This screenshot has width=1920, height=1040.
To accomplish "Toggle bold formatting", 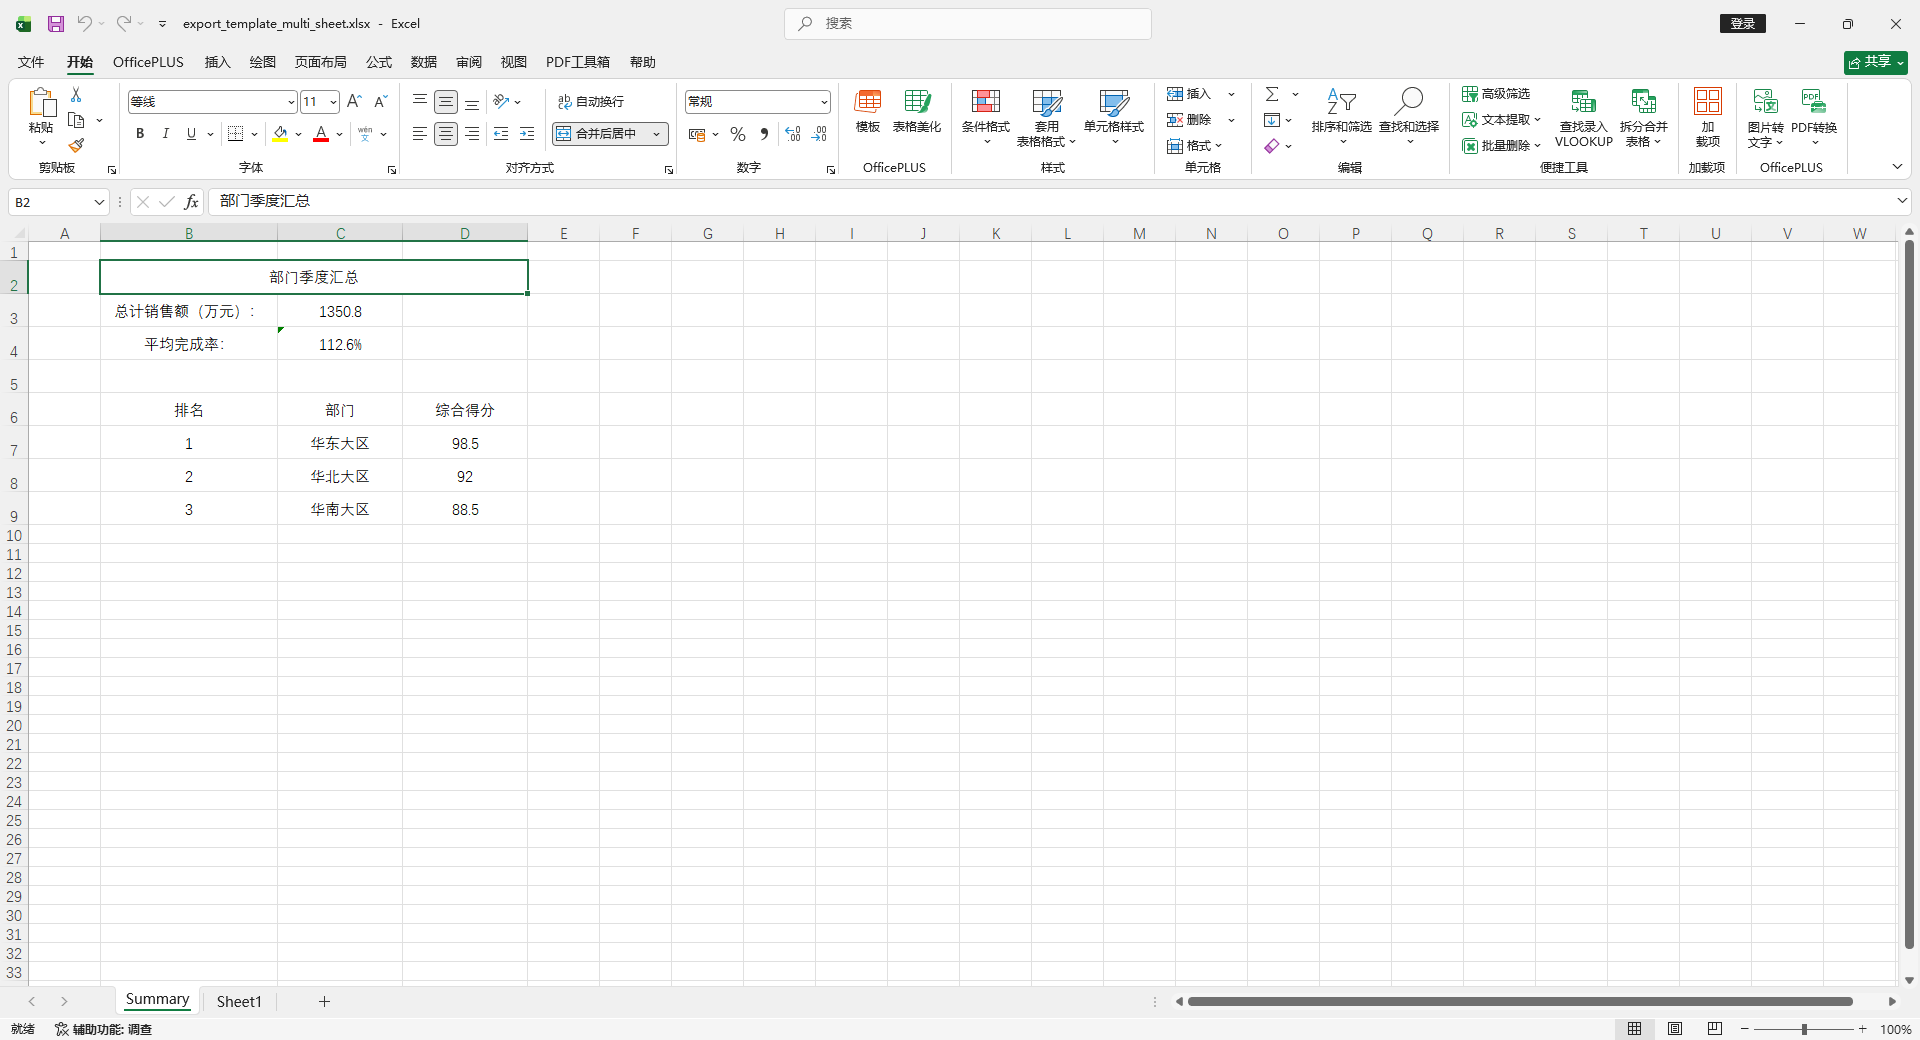I will pyautogui.click(x=140, y=134).
